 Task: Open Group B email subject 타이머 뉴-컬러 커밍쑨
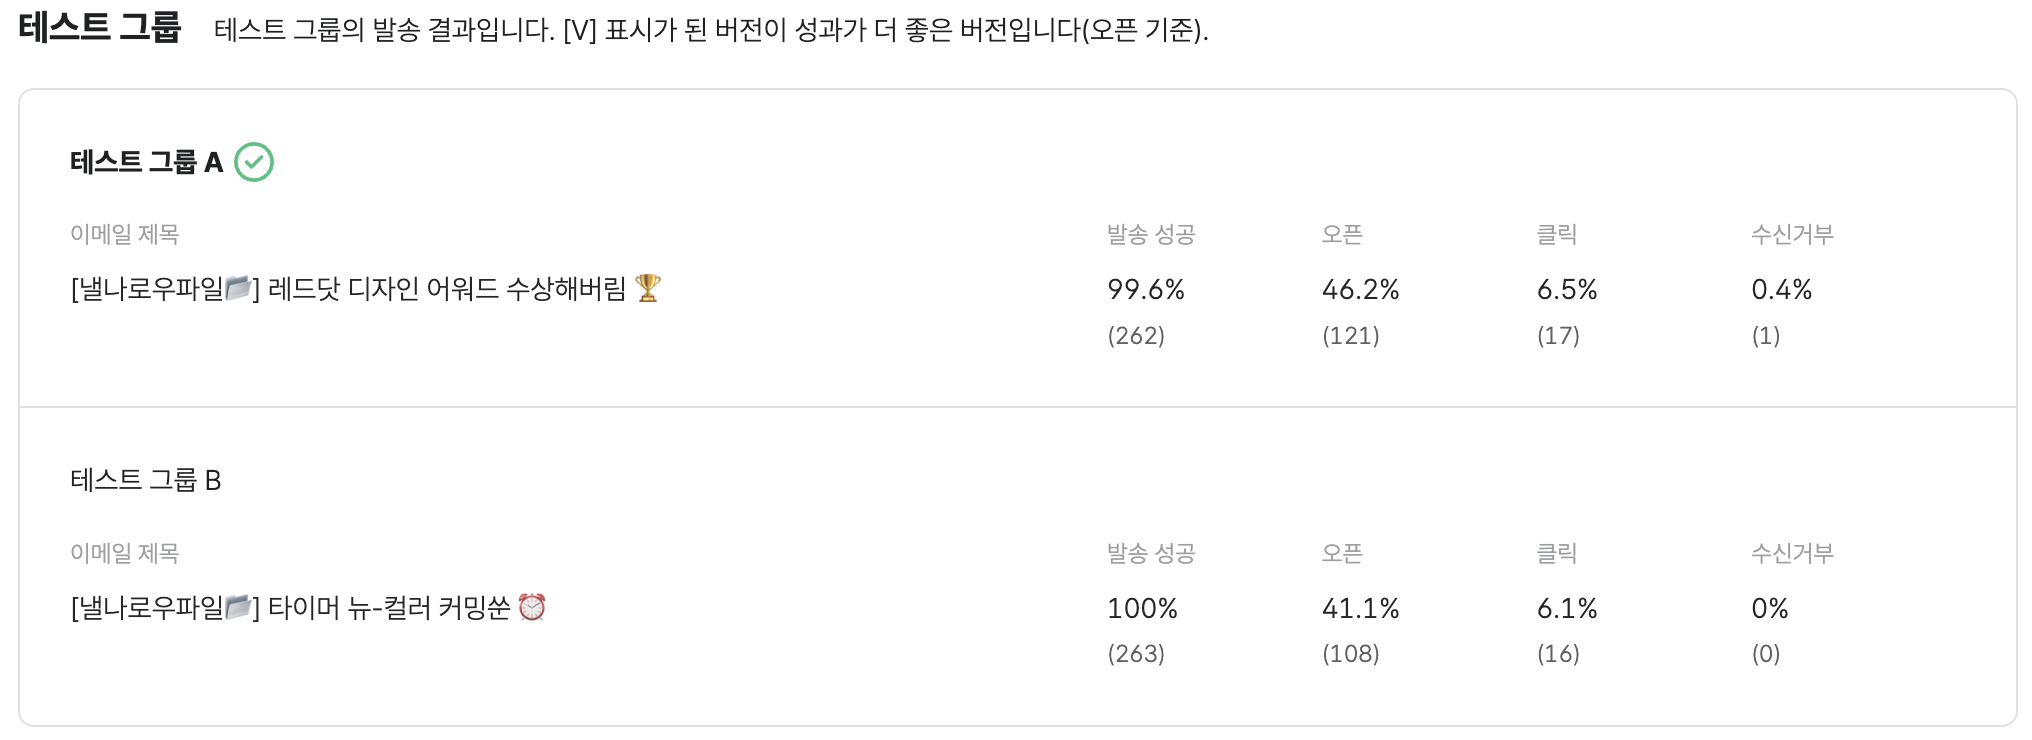[308, 607]
